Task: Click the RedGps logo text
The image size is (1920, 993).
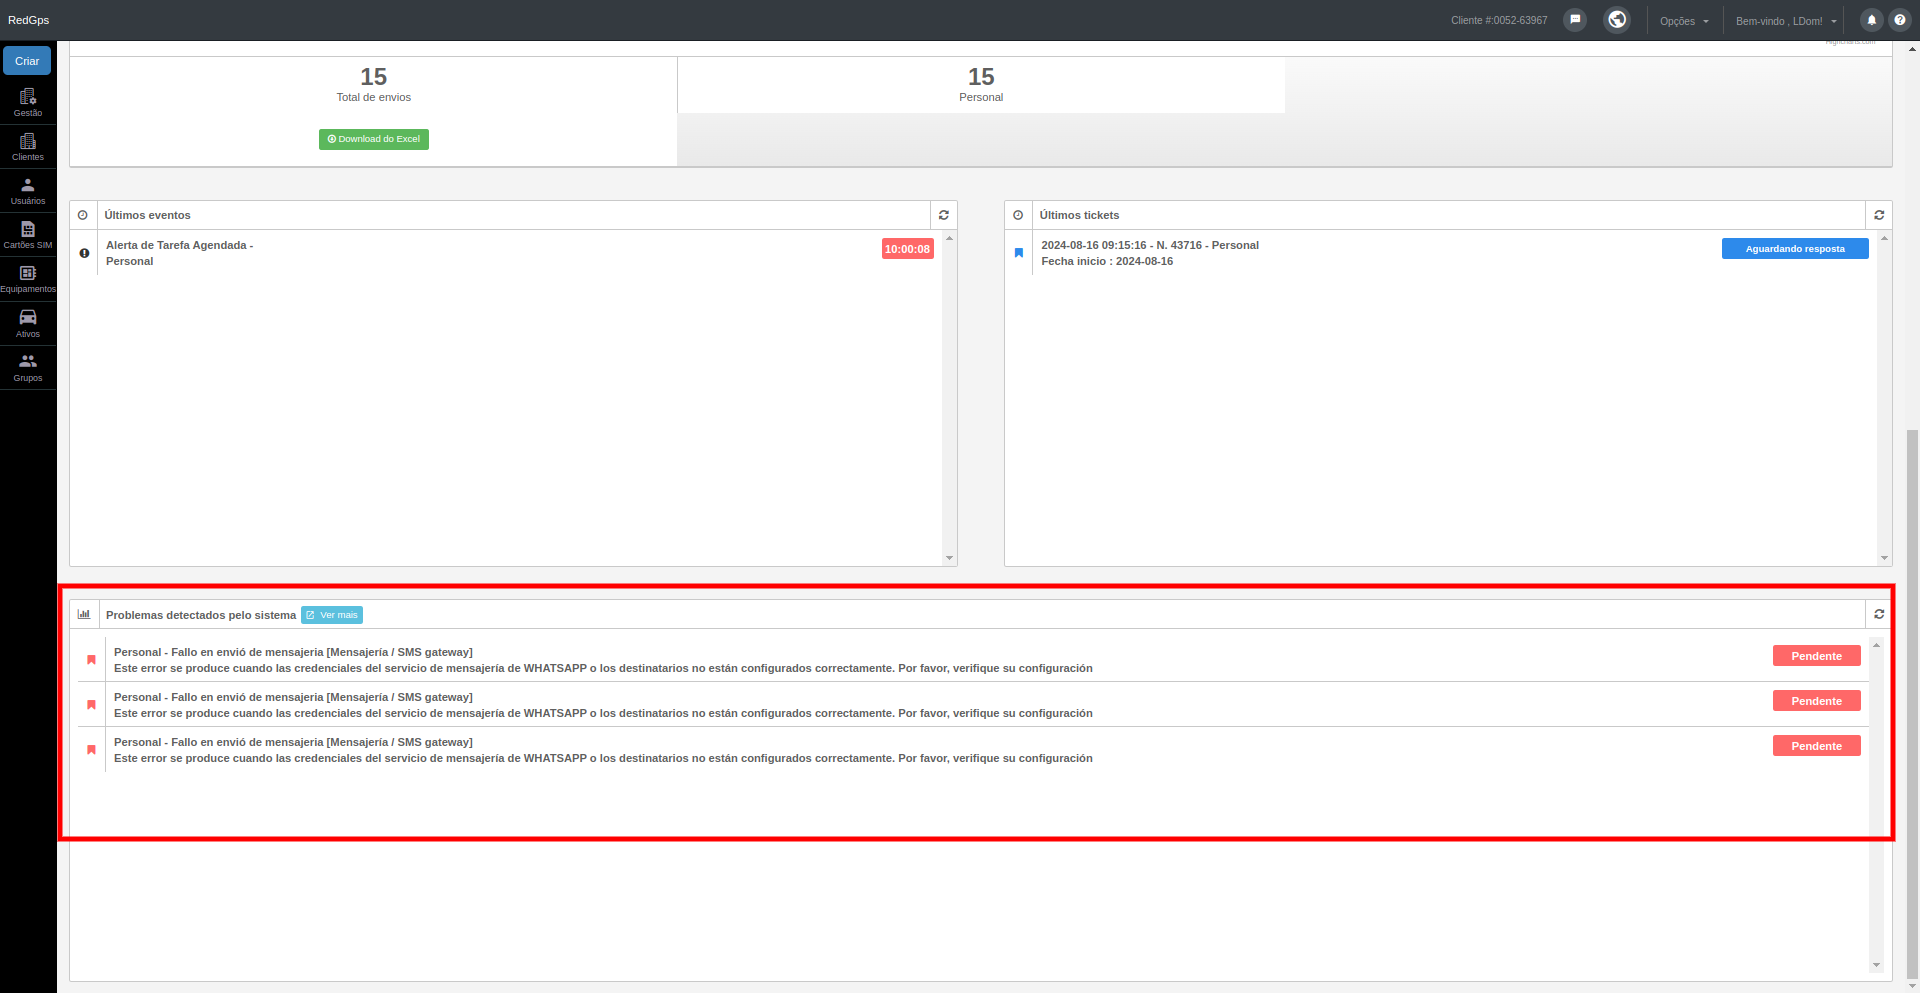Action: [28, 20]
